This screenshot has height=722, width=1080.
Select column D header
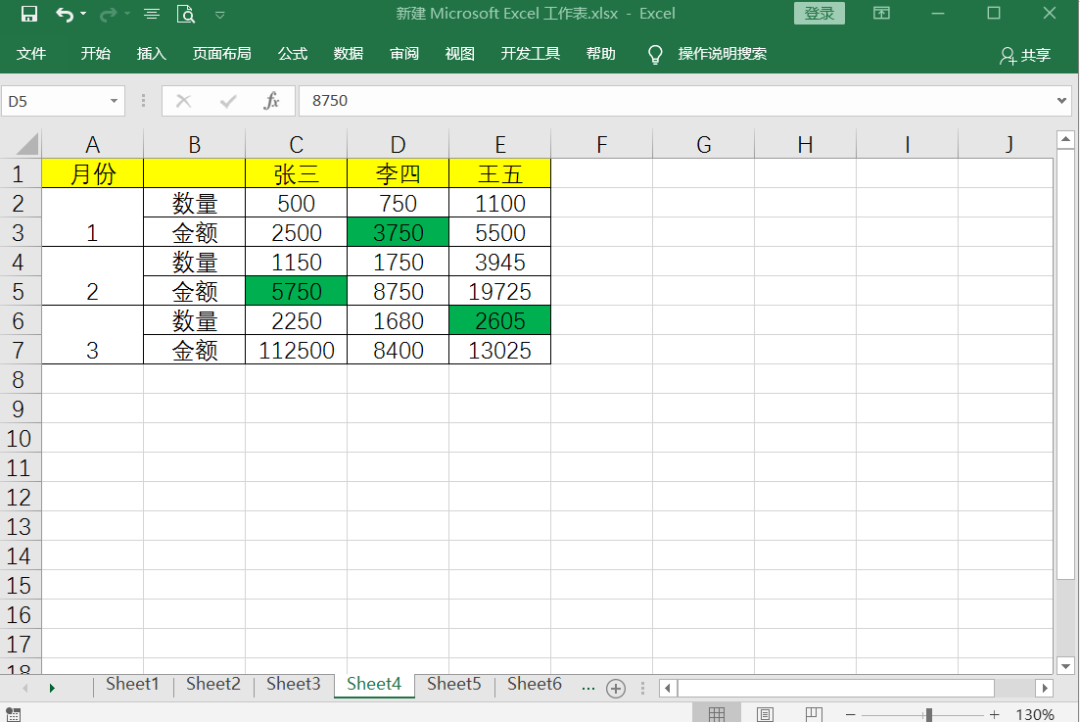[x=398, y=144]
